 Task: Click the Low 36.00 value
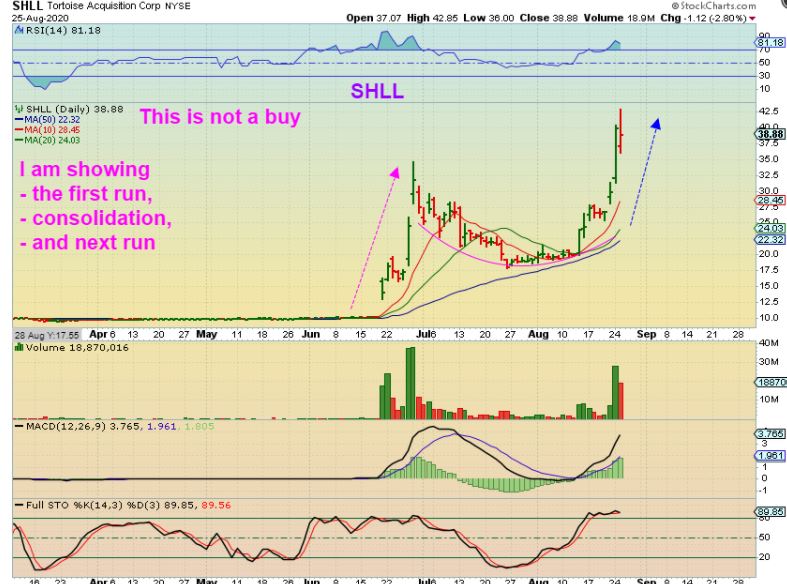tap(488, 18)
